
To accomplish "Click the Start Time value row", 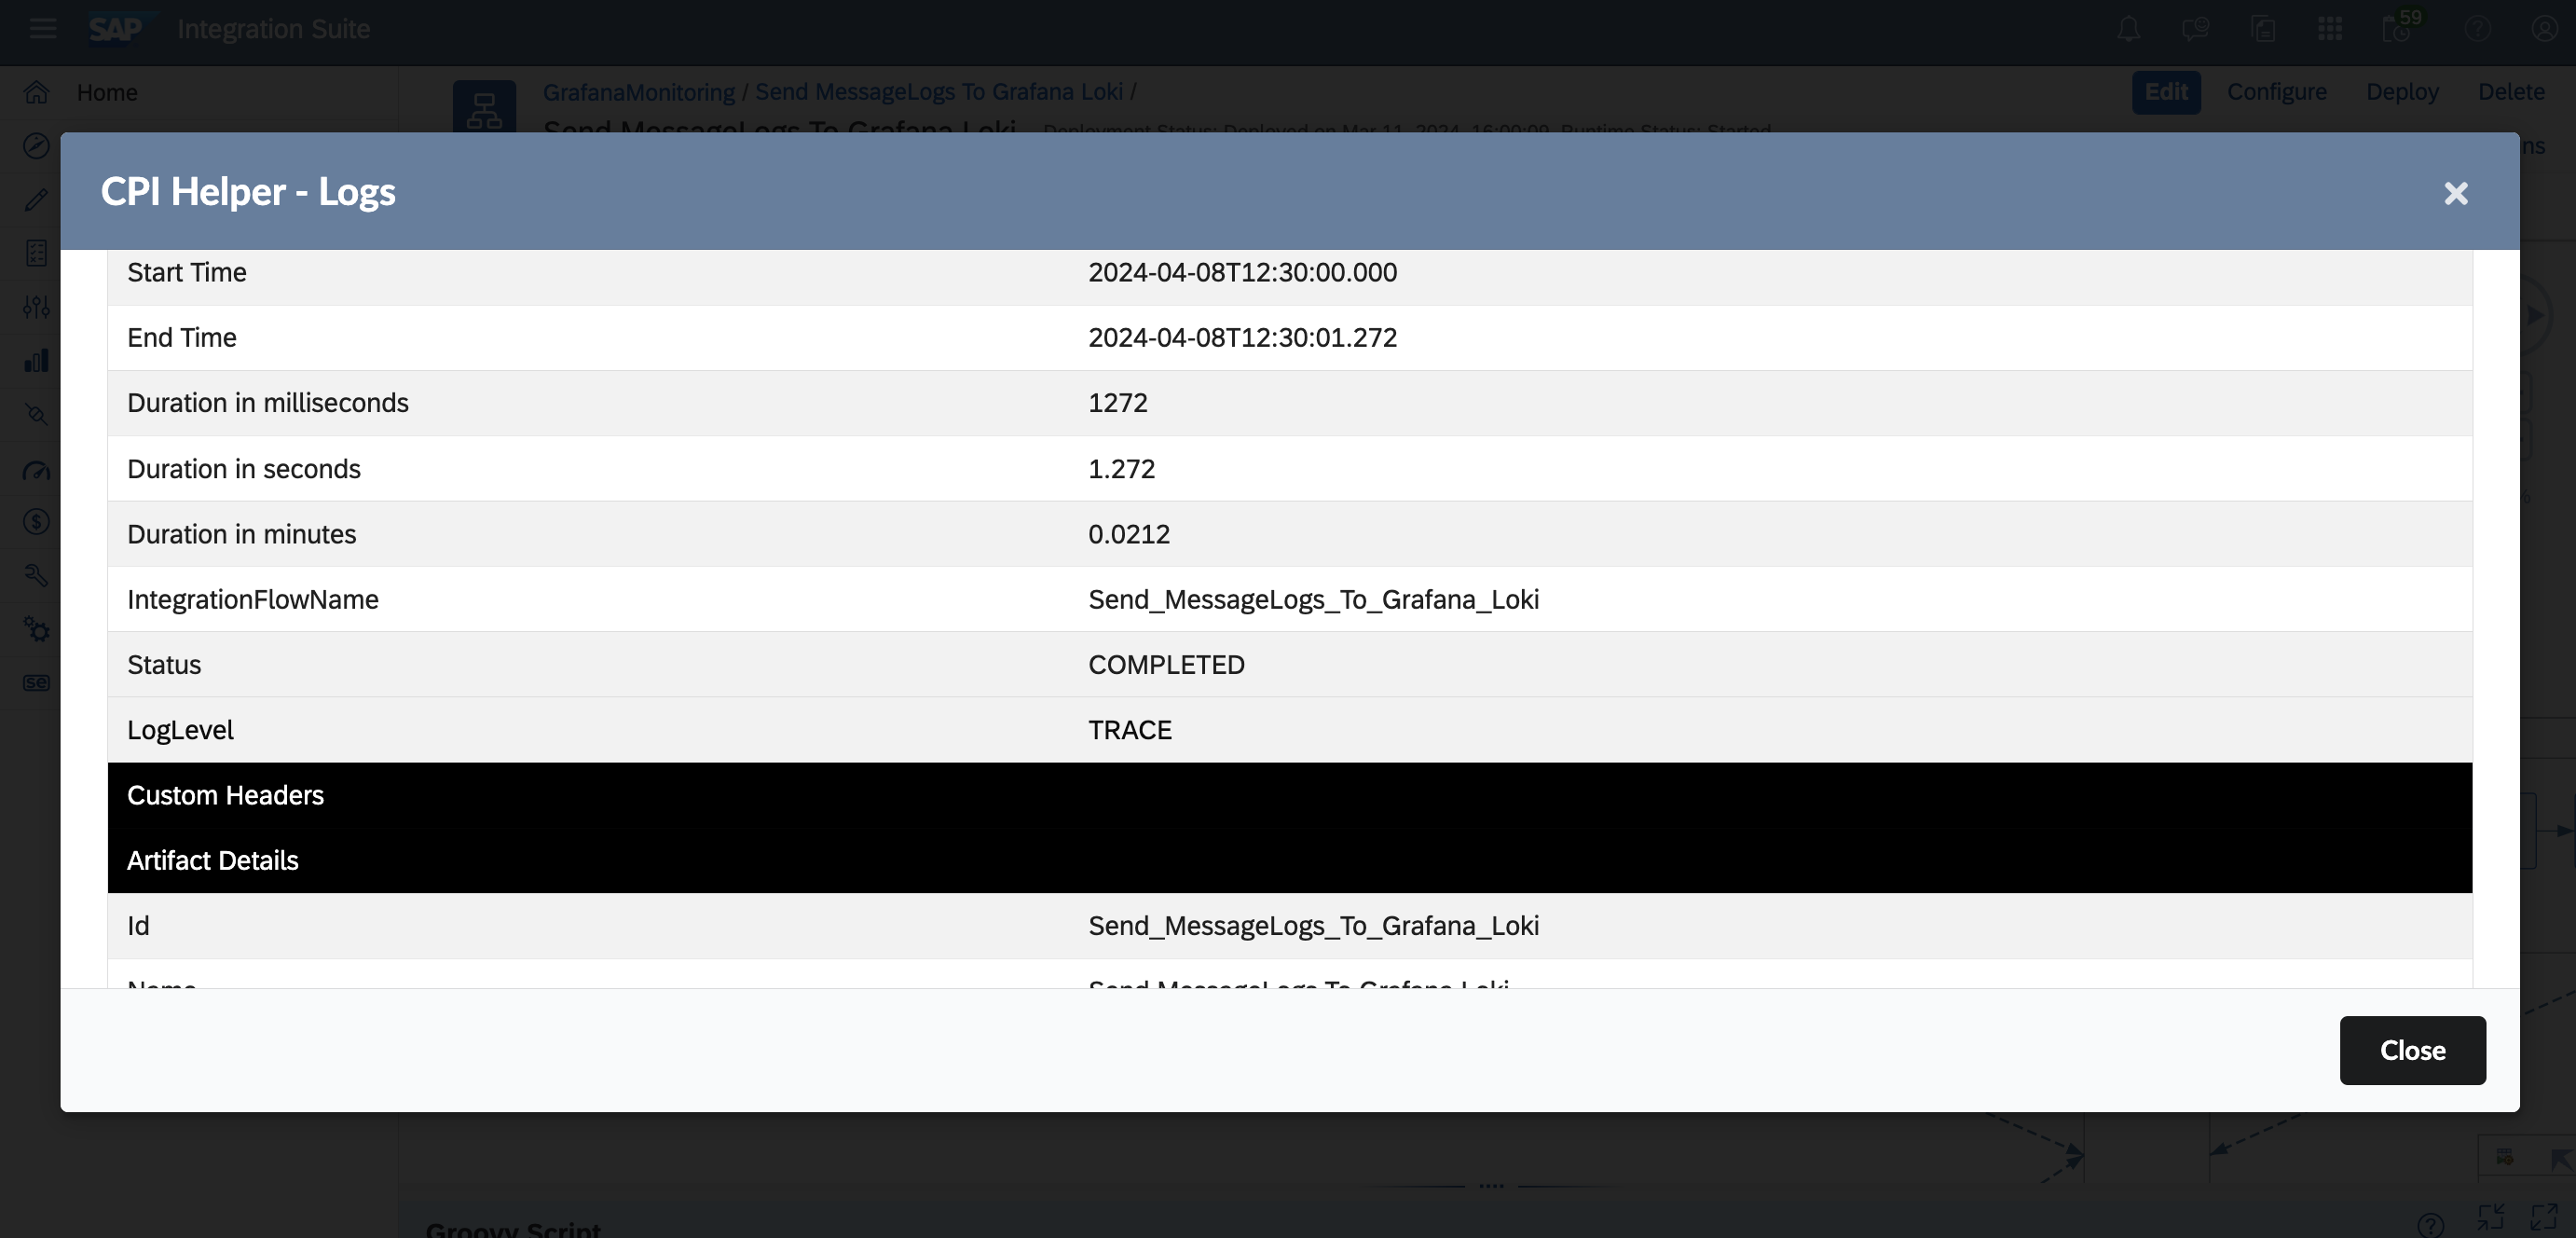I will [x=1242, y=273].
